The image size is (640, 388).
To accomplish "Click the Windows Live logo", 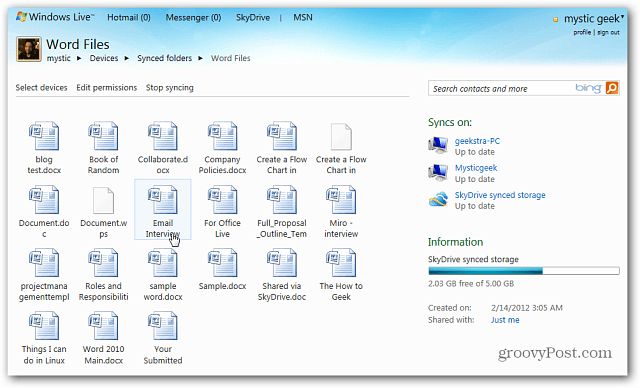I will (55, 17).
